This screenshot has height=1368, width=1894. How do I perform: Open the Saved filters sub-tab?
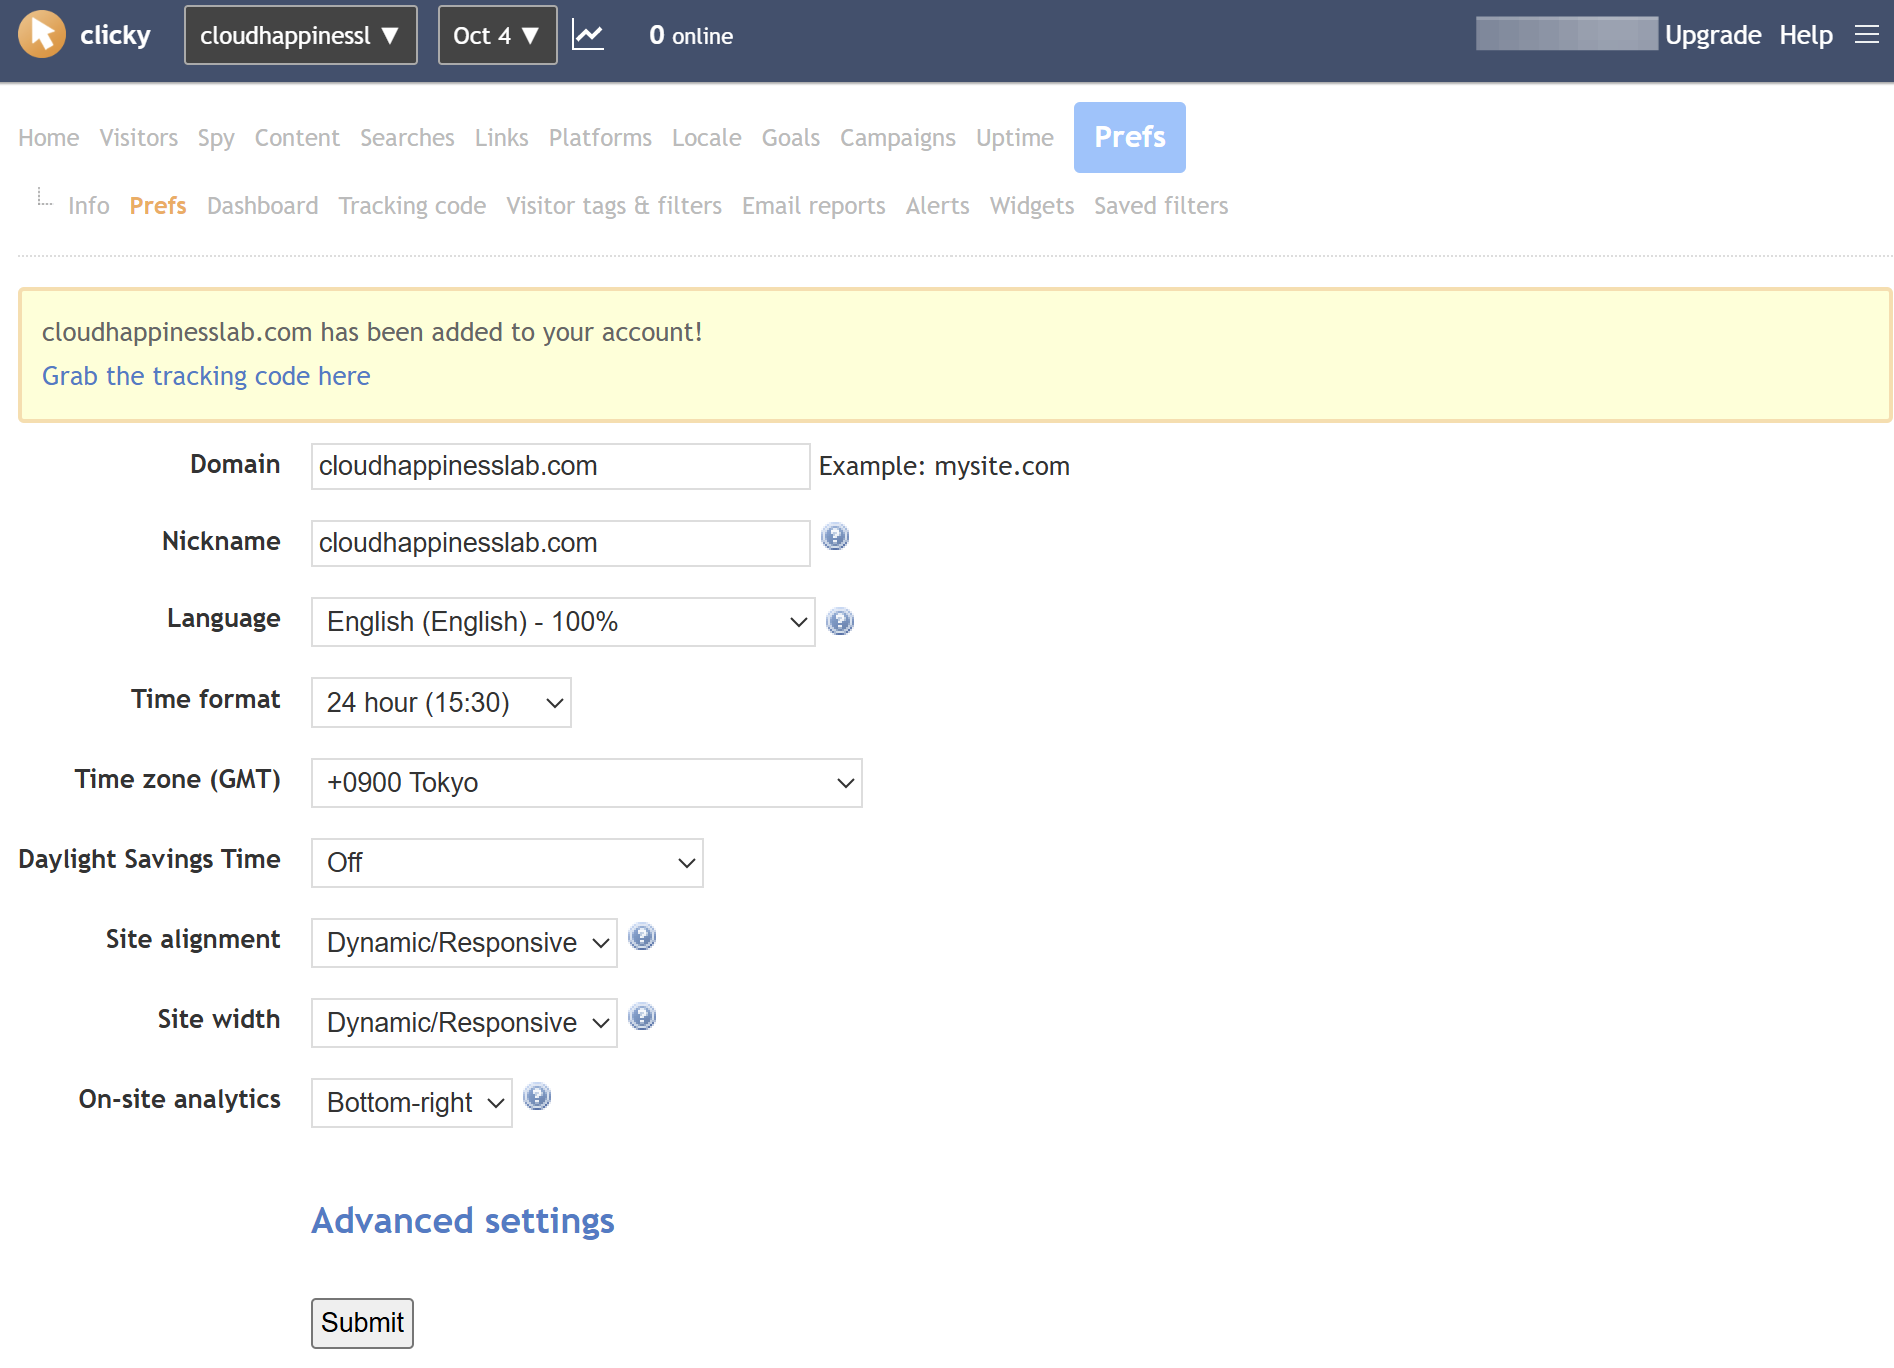[1161, 206]
